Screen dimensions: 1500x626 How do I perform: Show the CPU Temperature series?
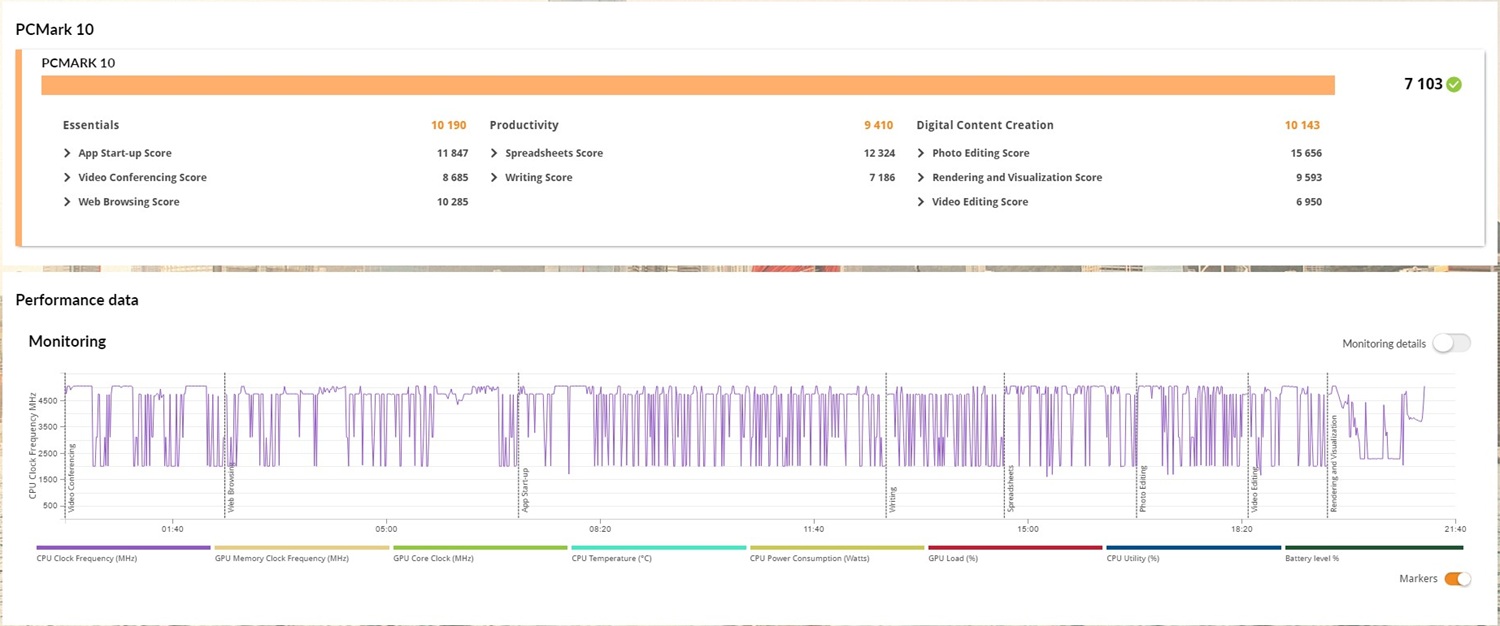[x=658, y=548]
